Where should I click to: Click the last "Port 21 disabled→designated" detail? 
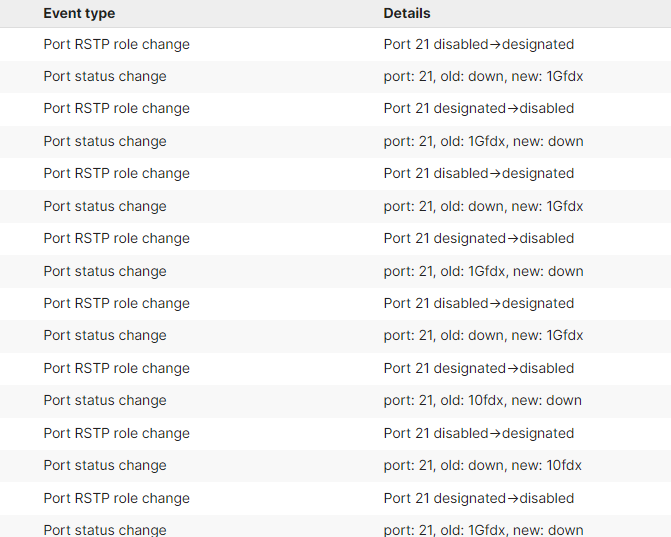coord(479,433)
